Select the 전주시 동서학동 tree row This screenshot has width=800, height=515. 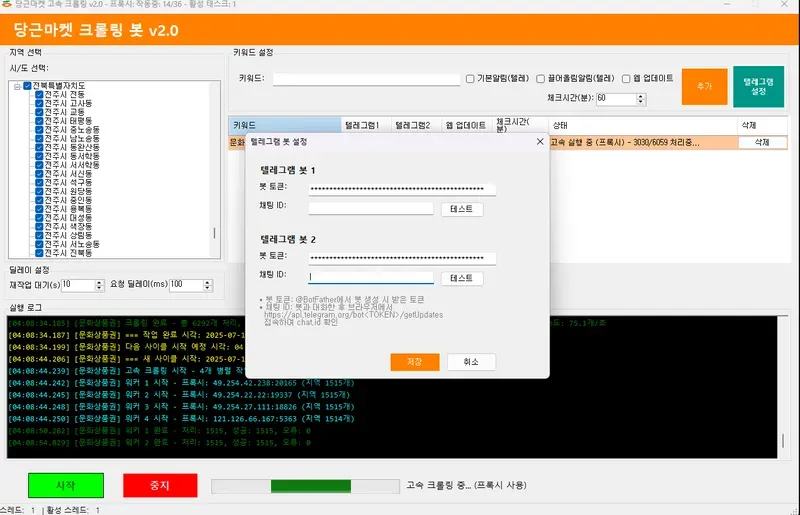click(72, 156)
